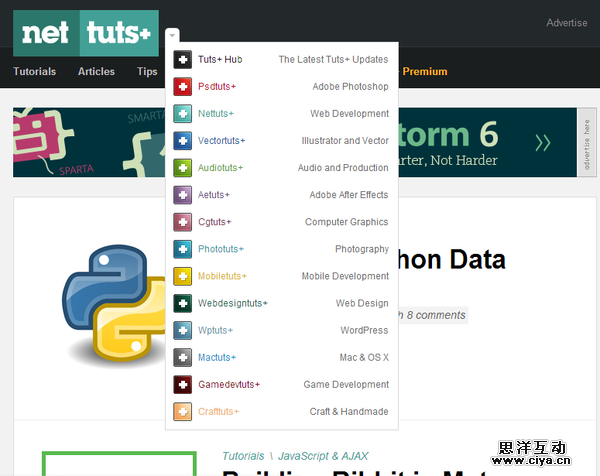Visit the Wptuts+ WordPress link
Screen dimensions: 600x476
pos(215,330)
